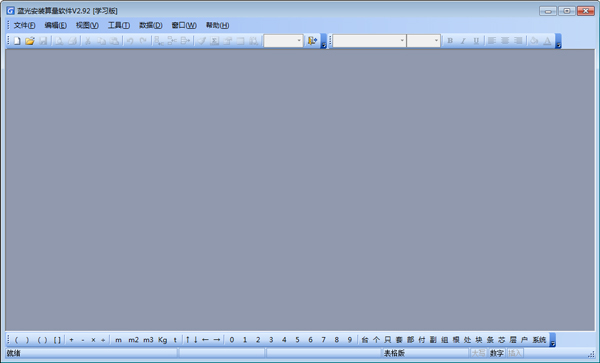
Task: Click the Undo arrow icon
Action: pos(130,41)
